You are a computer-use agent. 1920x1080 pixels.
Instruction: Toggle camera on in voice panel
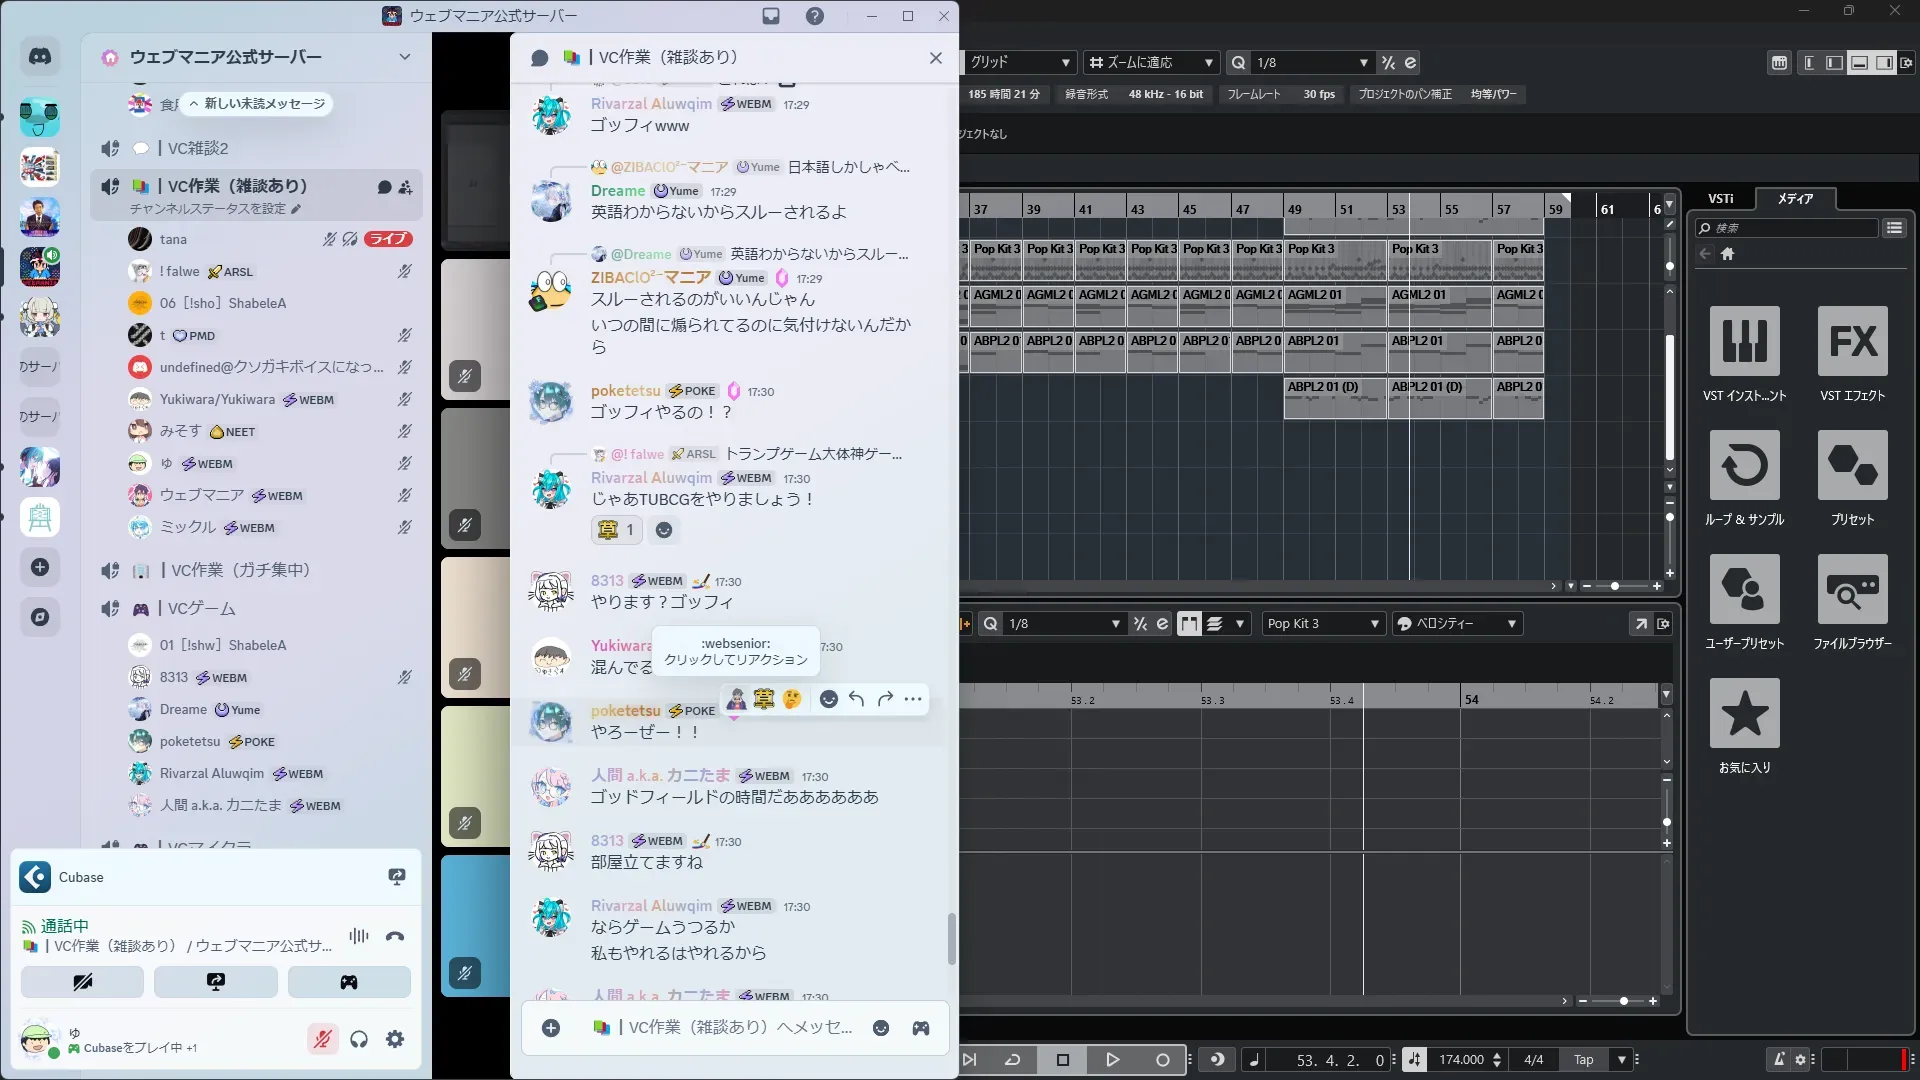tap(82, 982)
